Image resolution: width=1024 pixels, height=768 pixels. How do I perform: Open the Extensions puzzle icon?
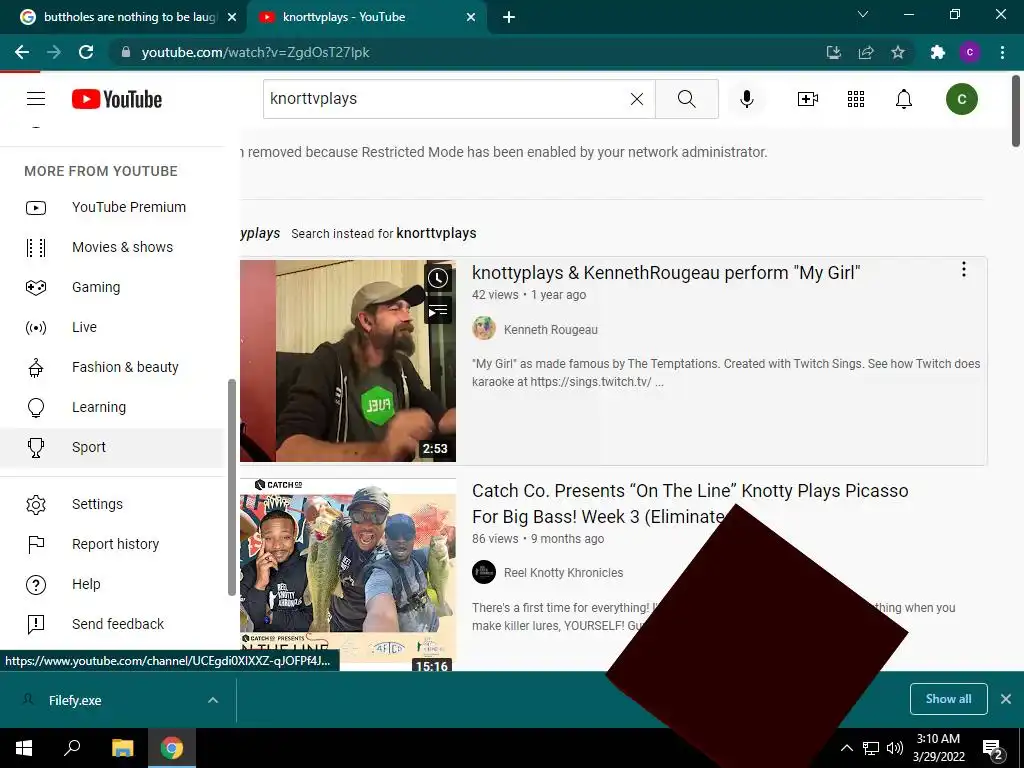tap(938, 52)
